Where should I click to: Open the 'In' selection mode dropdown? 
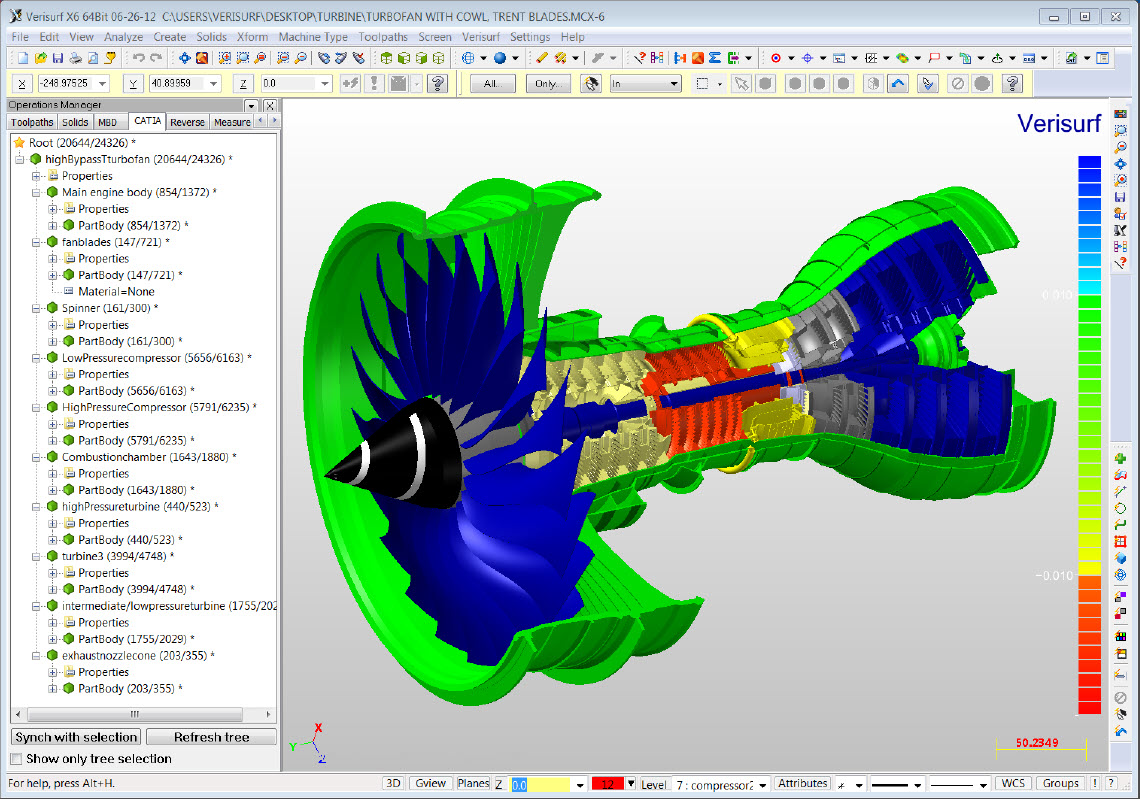pos(646,84)
